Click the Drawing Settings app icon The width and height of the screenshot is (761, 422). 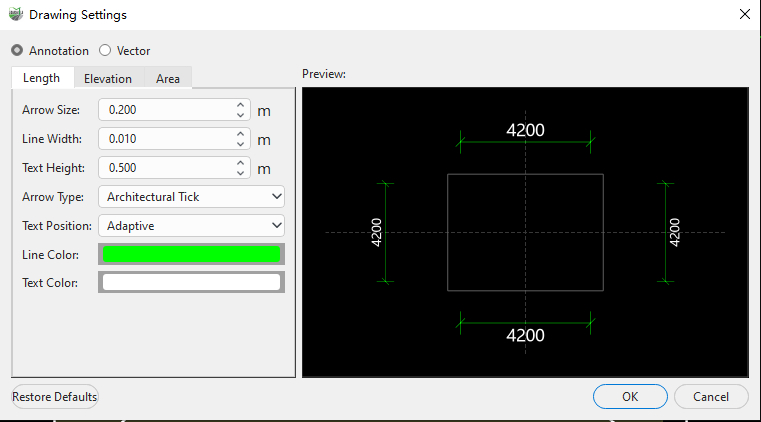pos(16,14)
